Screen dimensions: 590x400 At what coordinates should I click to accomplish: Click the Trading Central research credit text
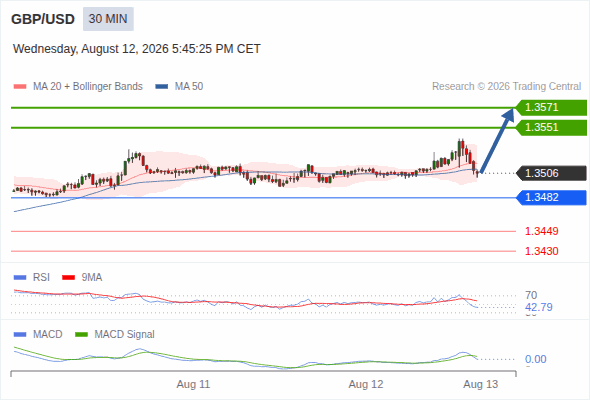(506, 87)
